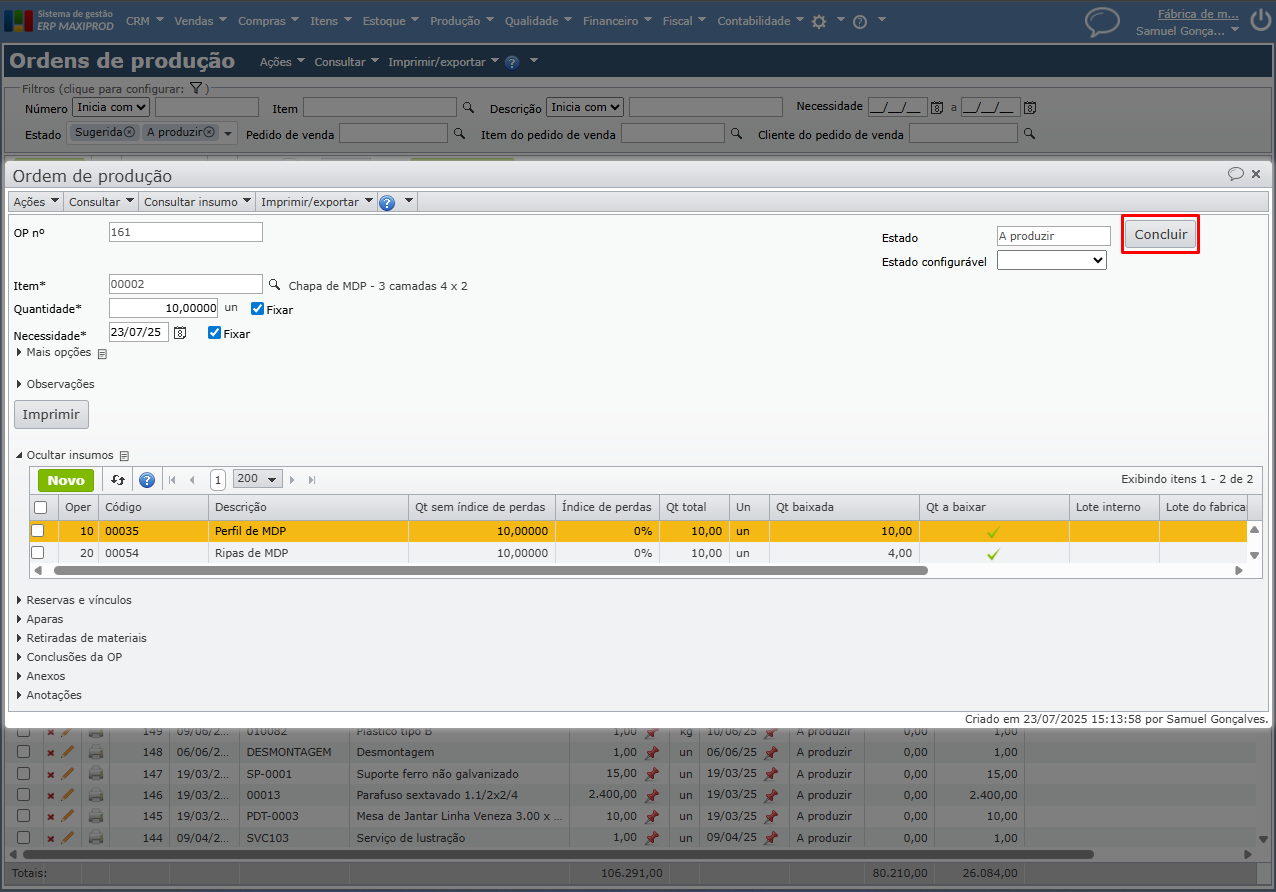Open the Consultar insumo menu
The image size is (1276, 892).
pyautogui.click(x=197, y=202)
